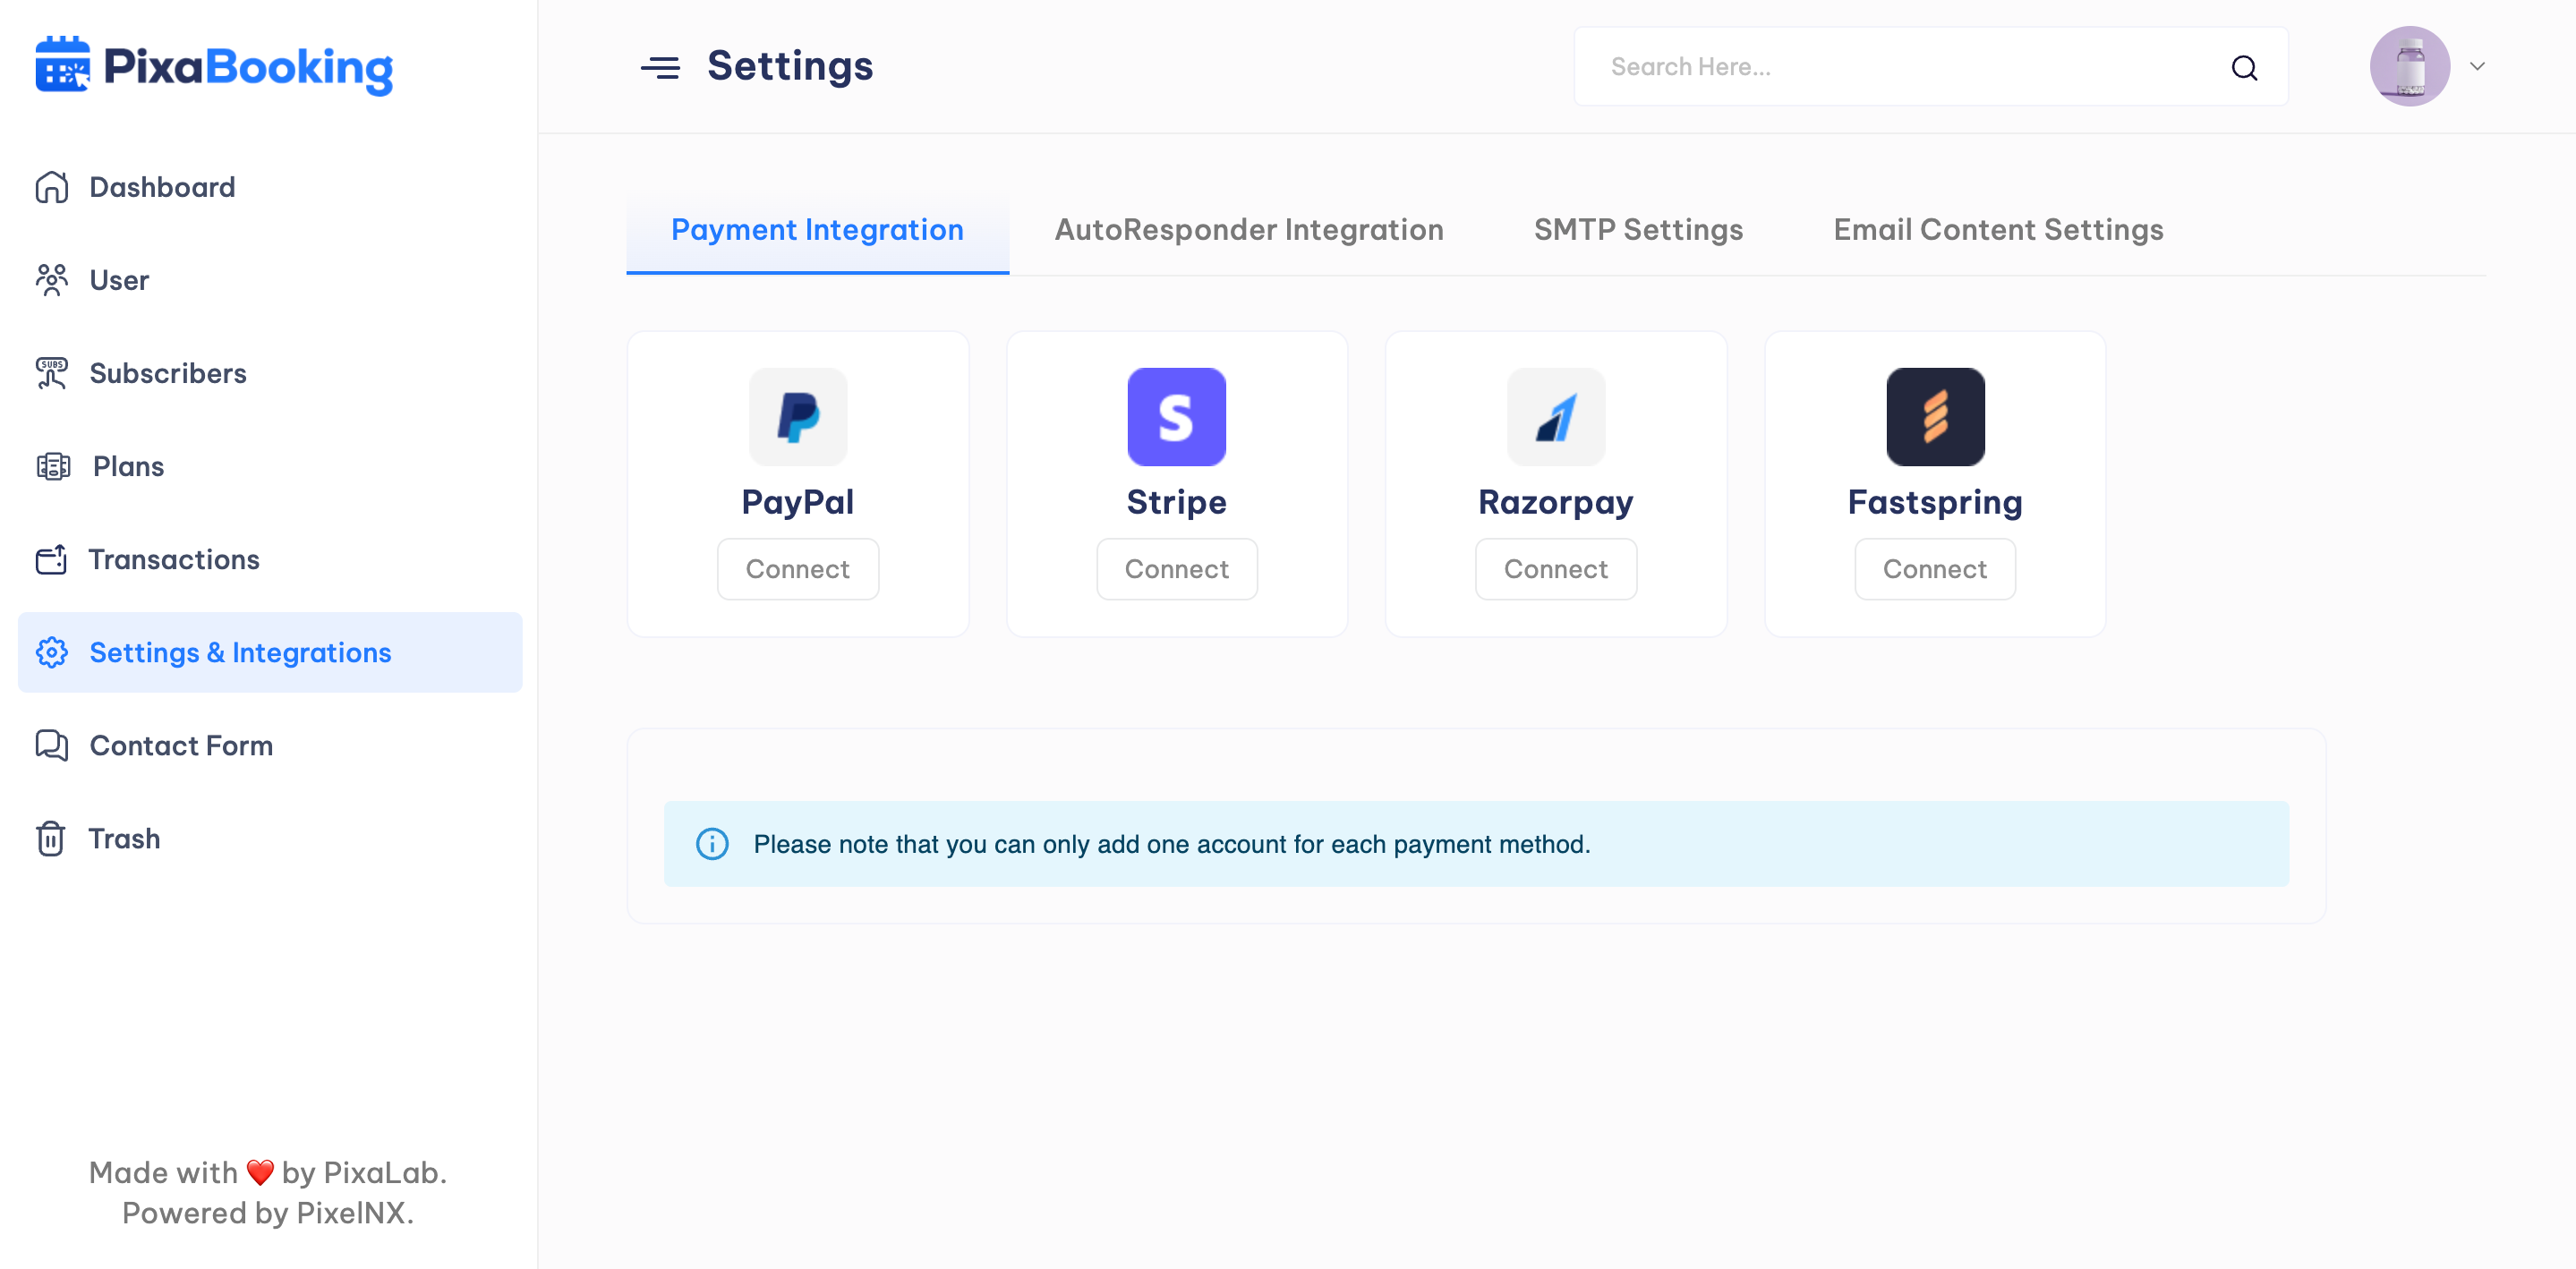The height and width of the screenshot is (1269, 2576).
Task: Click the one-account payment method notice text
Action: [1172, 844]
